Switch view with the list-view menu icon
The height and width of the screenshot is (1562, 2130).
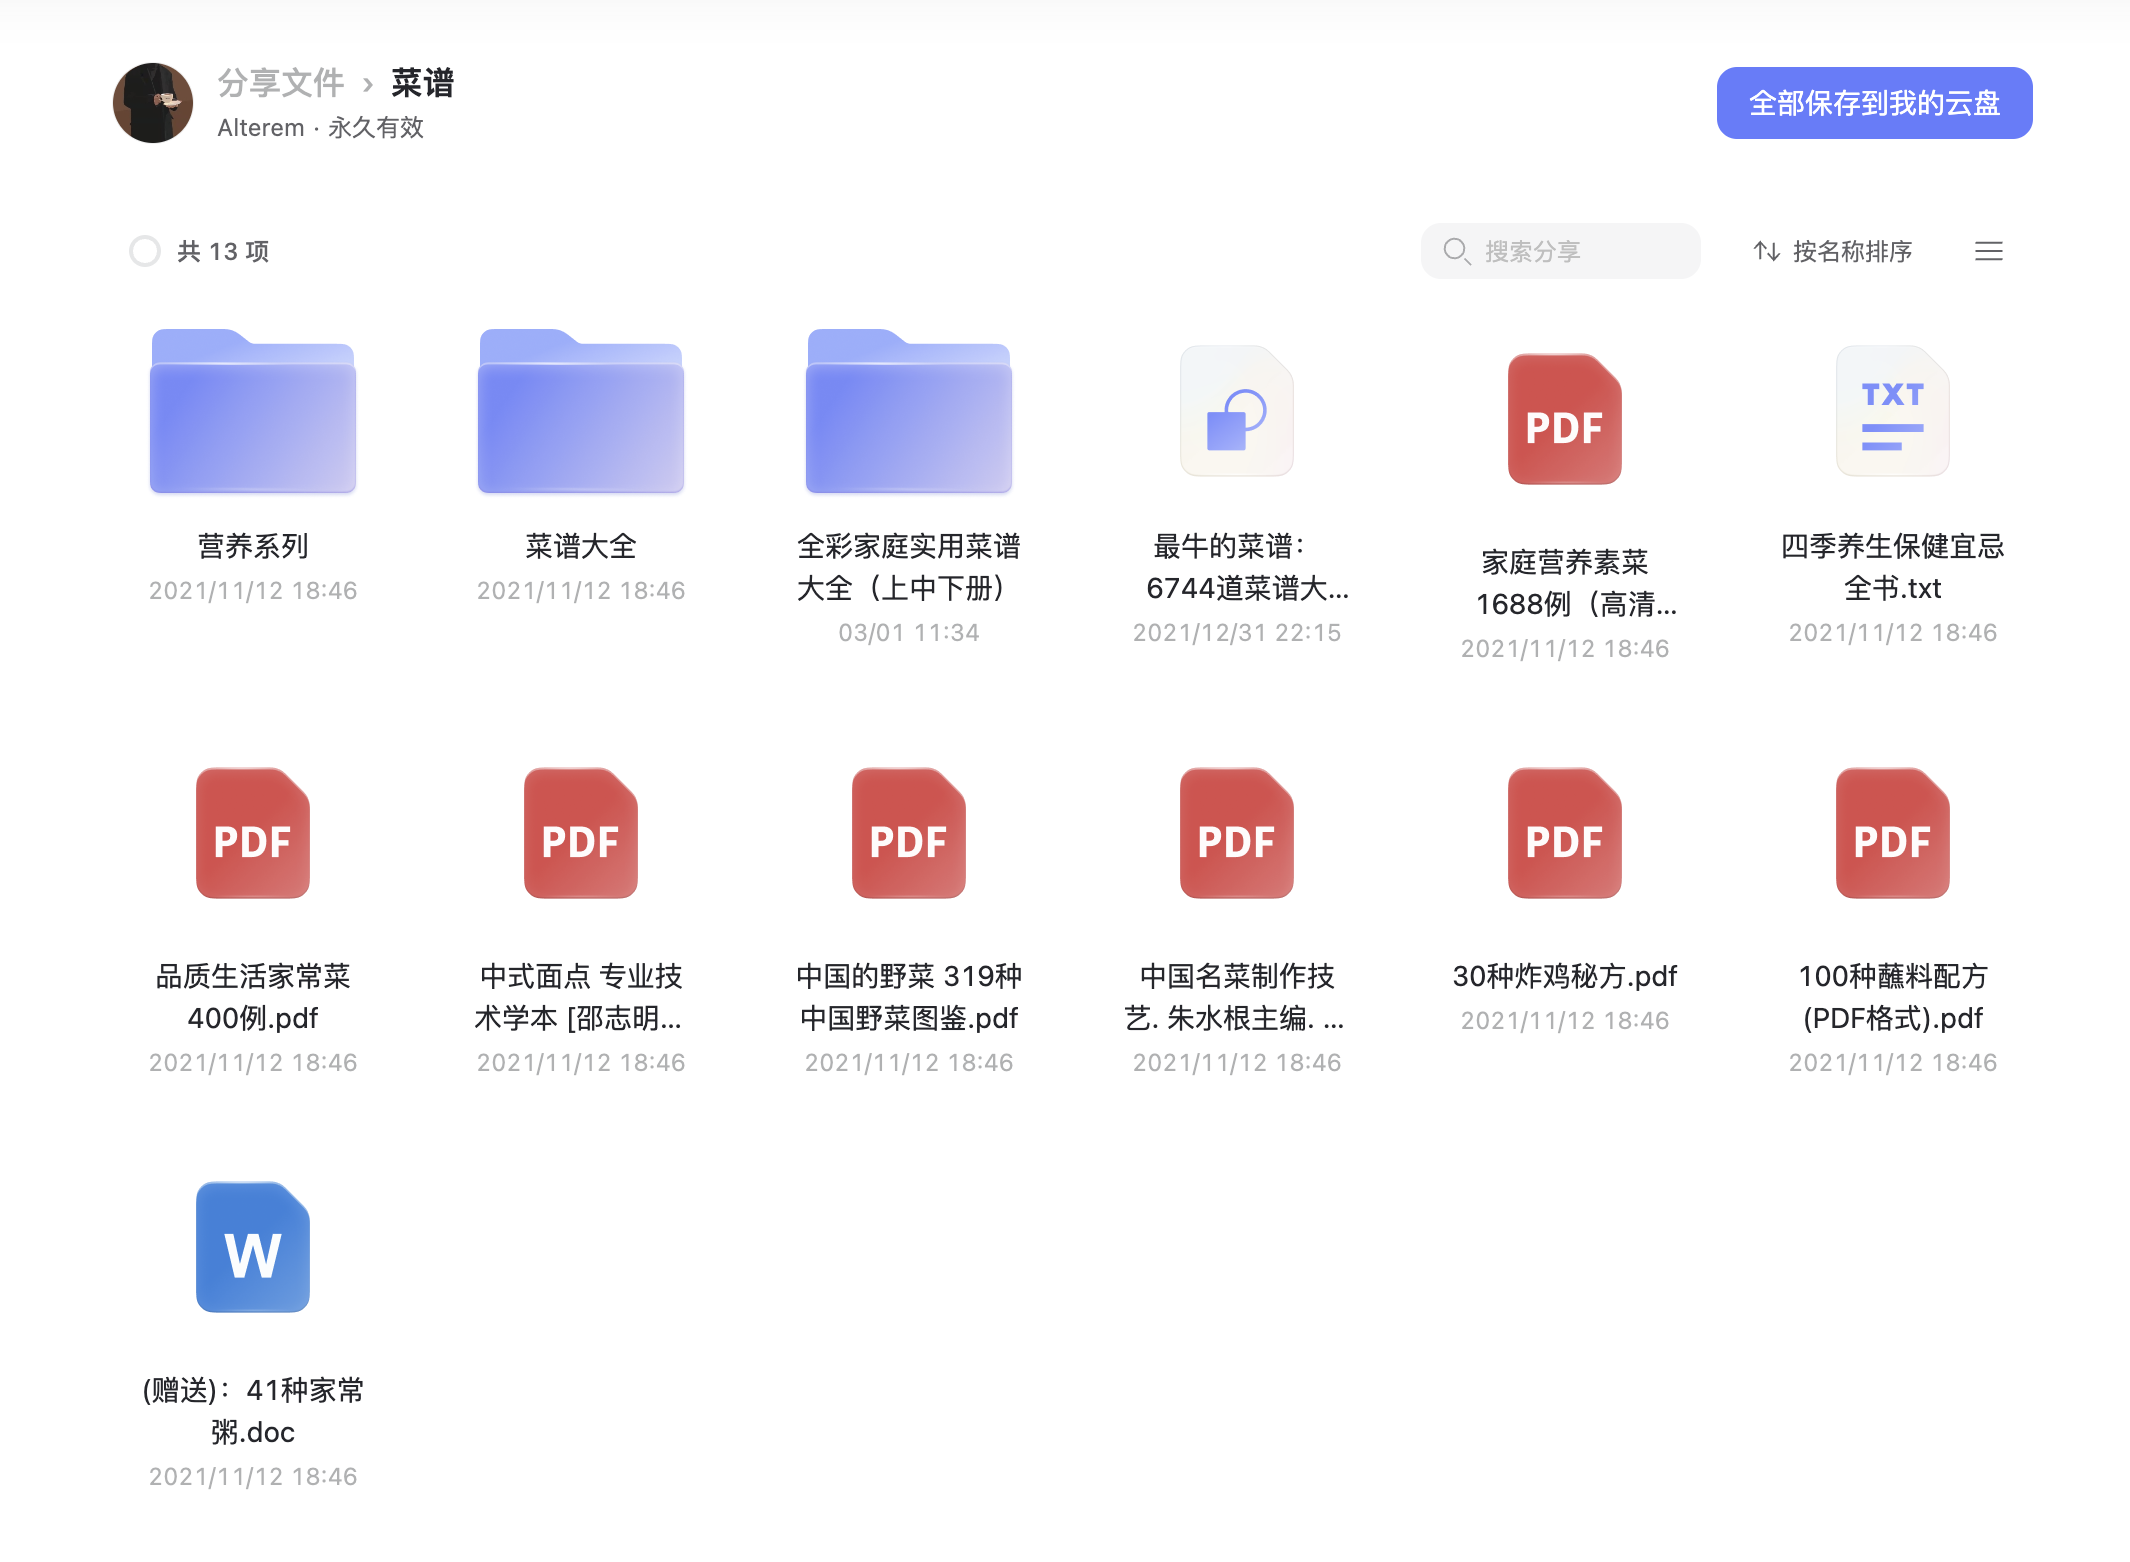point(1988,251)
